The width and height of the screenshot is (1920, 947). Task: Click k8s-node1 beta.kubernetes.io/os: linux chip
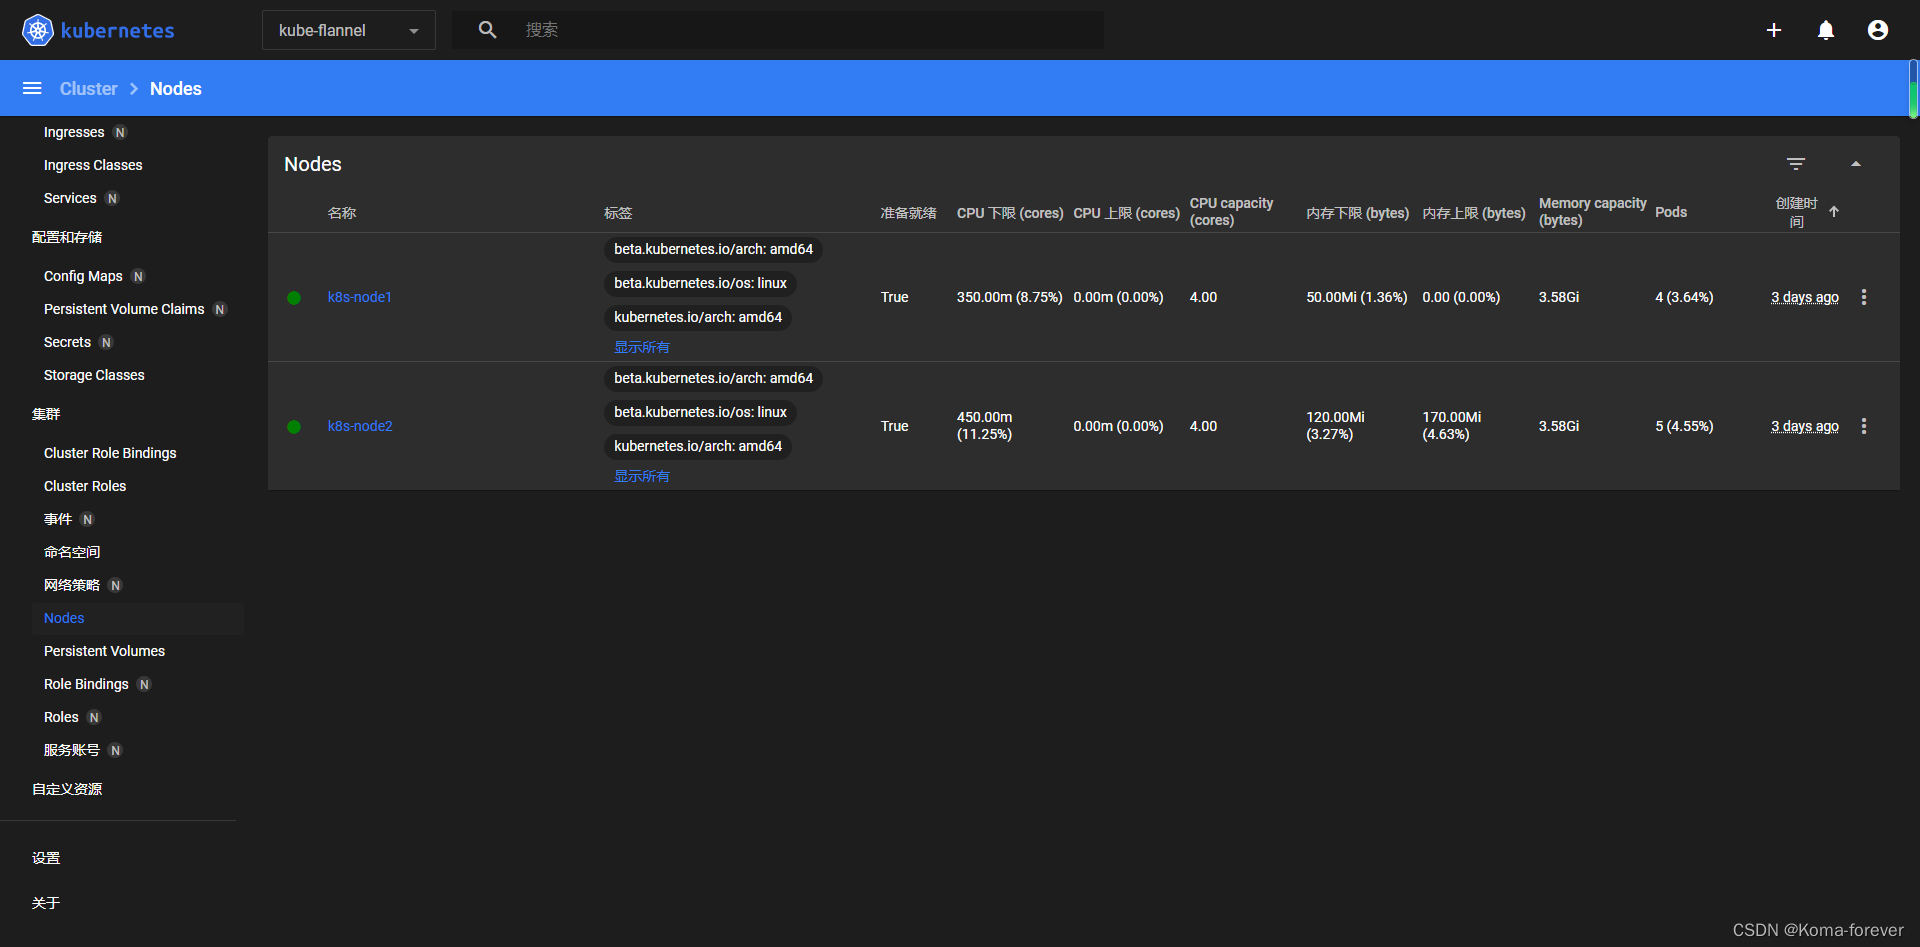coord(700,283)
